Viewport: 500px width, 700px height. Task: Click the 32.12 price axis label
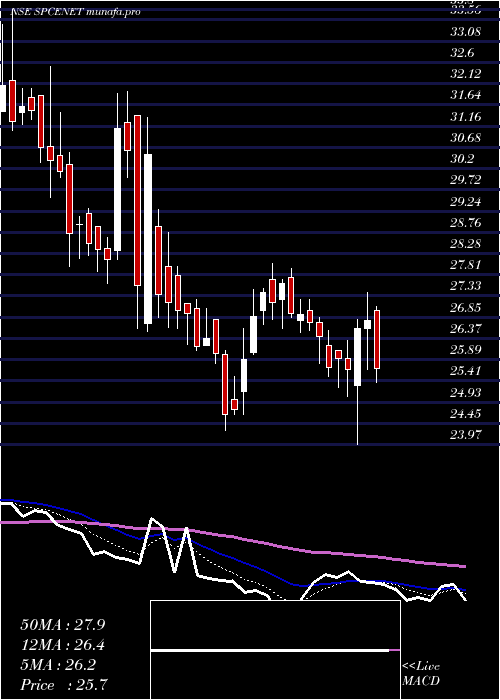(466, 74)
